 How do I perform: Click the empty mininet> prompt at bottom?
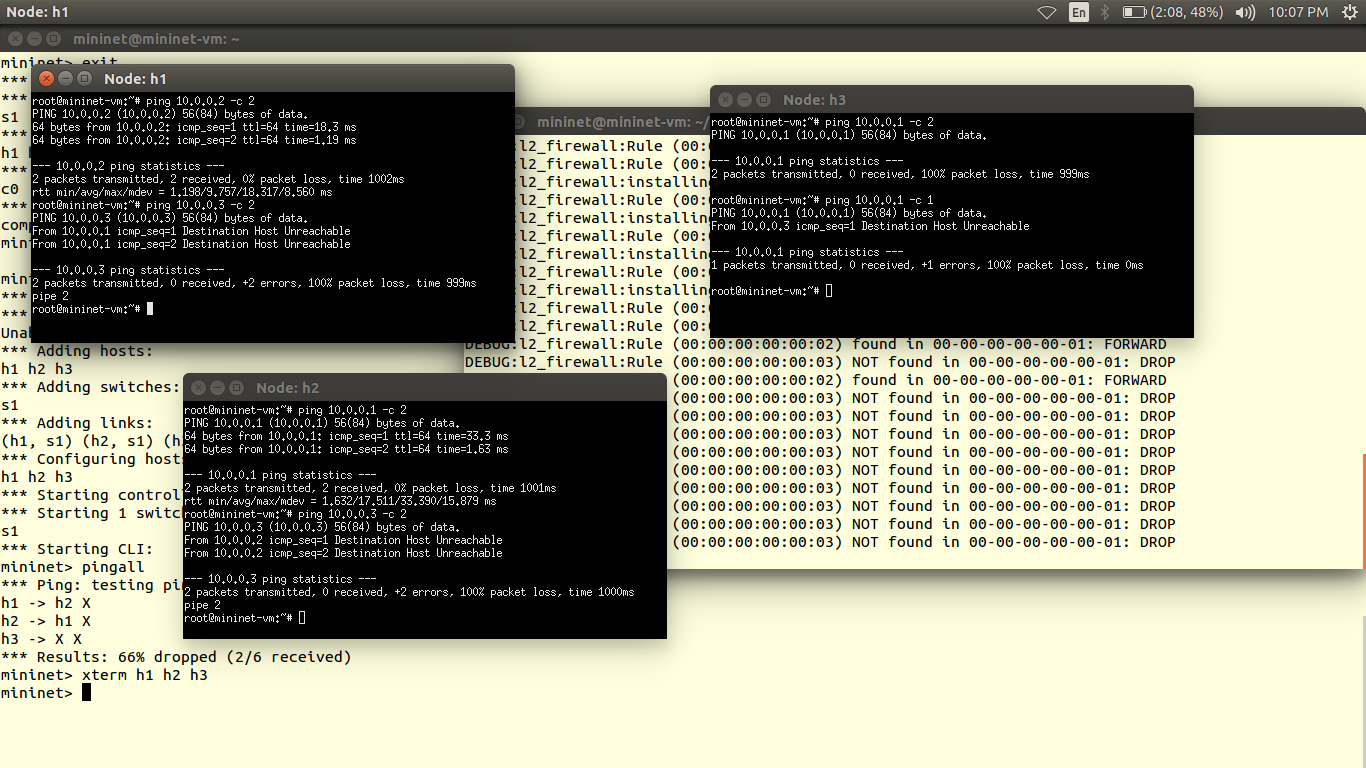46,693
